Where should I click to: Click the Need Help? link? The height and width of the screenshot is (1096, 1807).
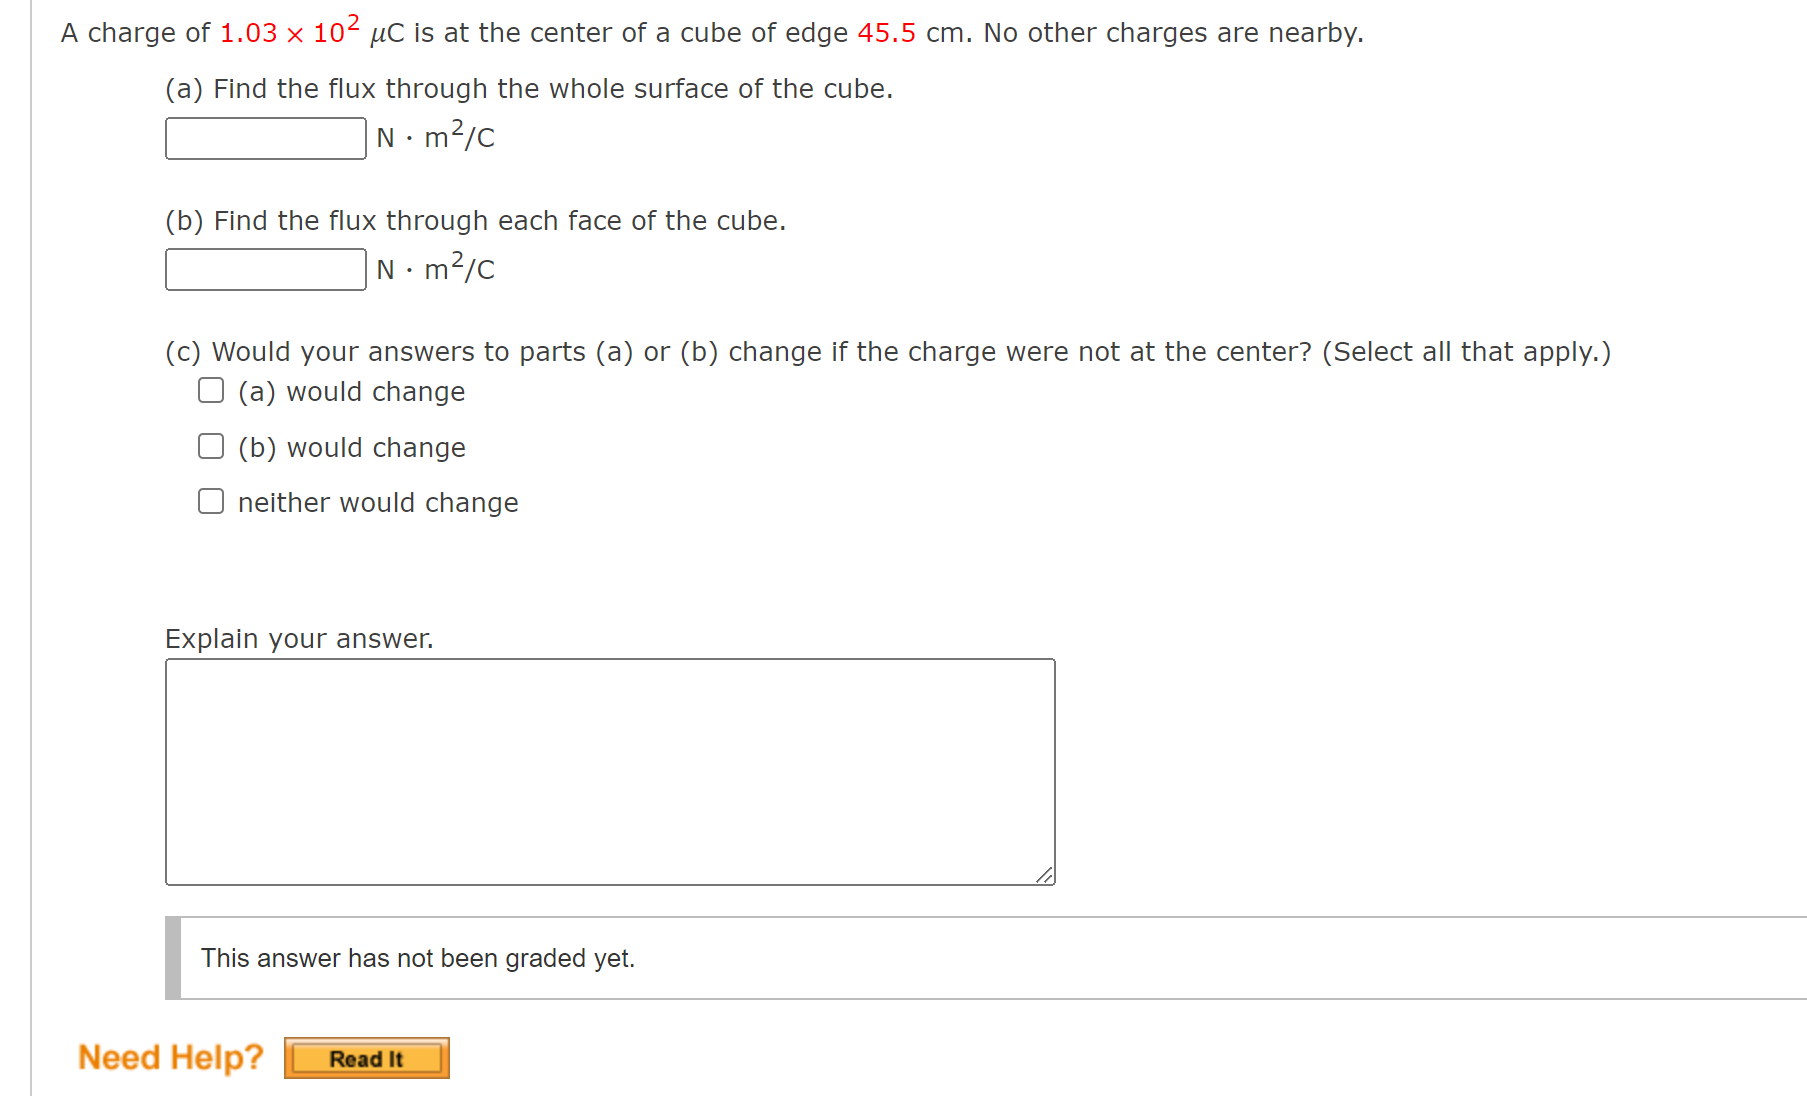[x=170, y=1056]
